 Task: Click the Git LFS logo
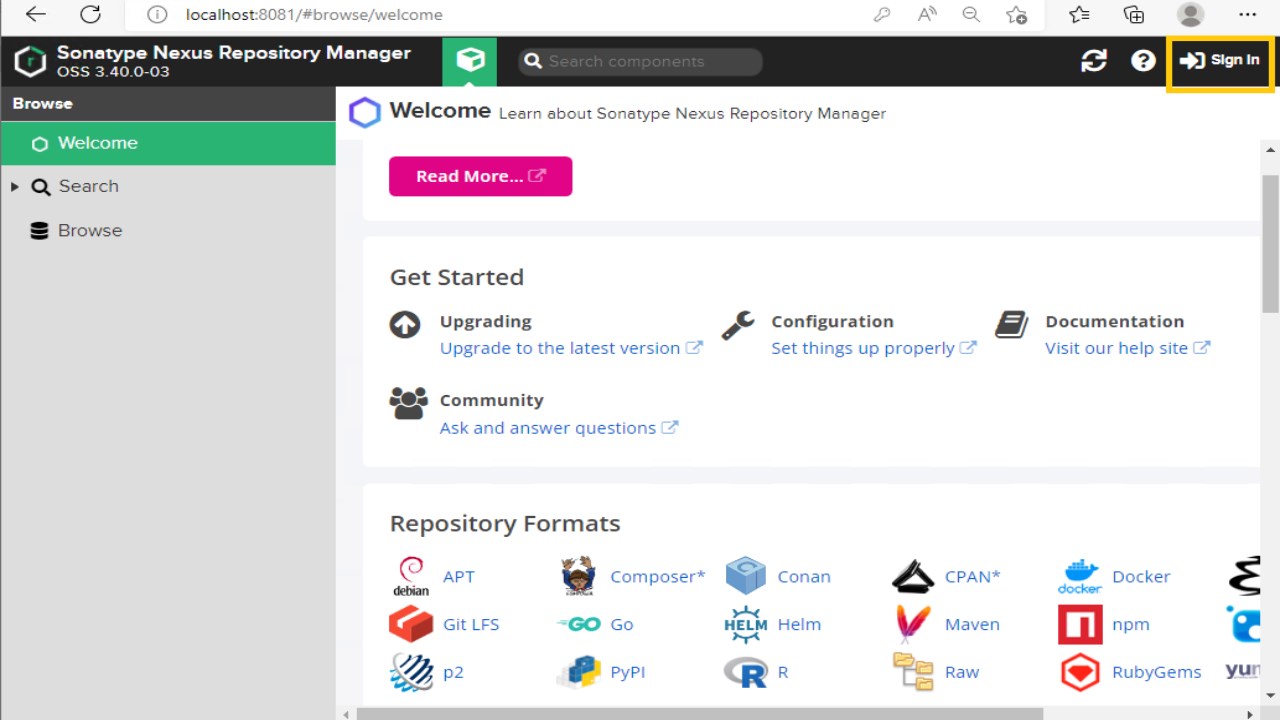(x=411, y=624)
